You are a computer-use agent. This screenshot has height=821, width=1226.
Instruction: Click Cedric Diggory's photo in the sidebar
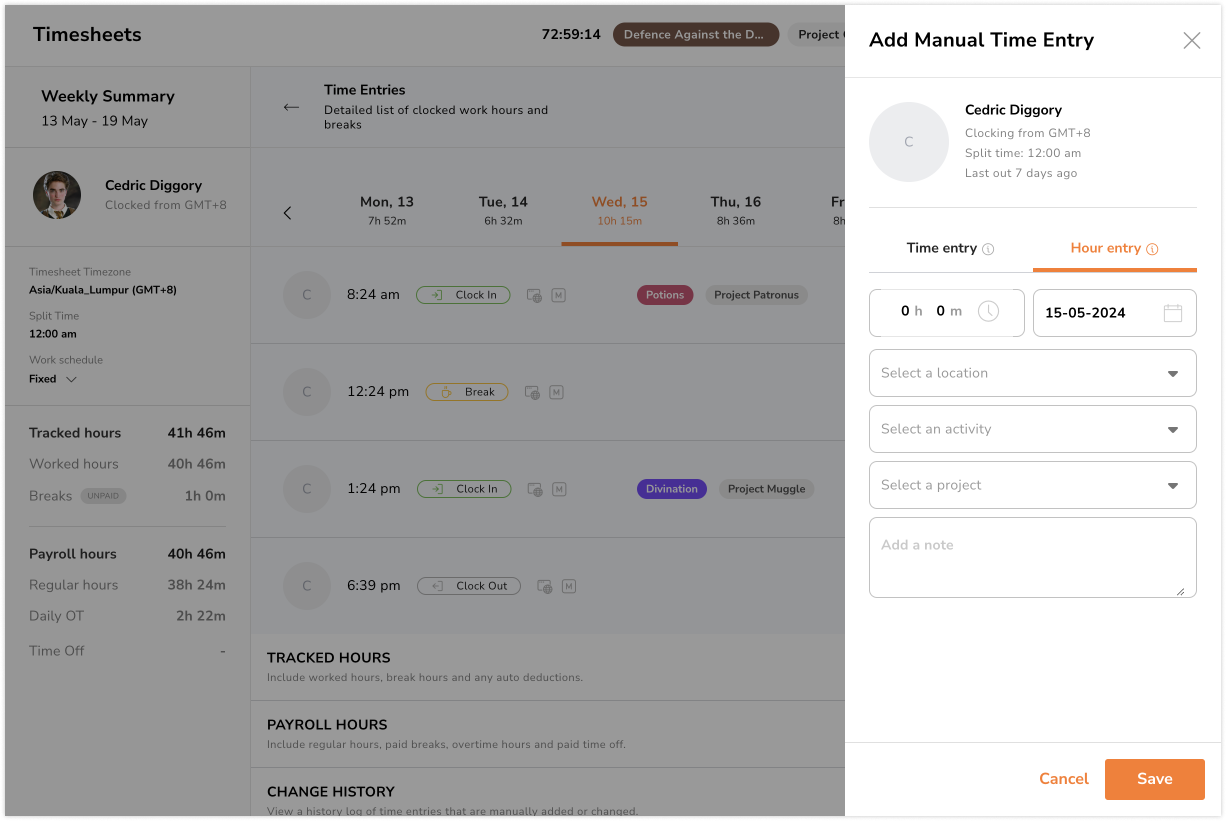57,195
